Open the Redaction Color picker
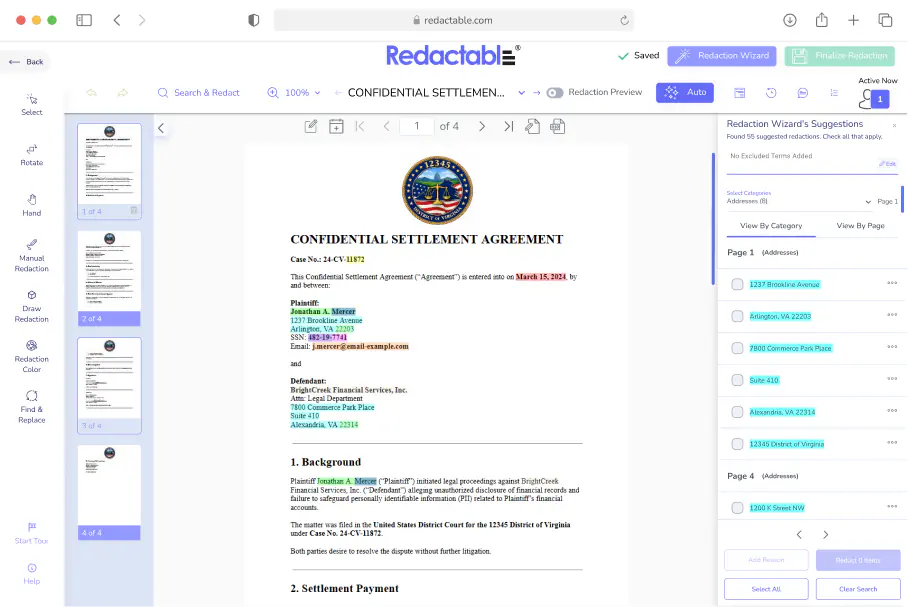 coord(32,357)
